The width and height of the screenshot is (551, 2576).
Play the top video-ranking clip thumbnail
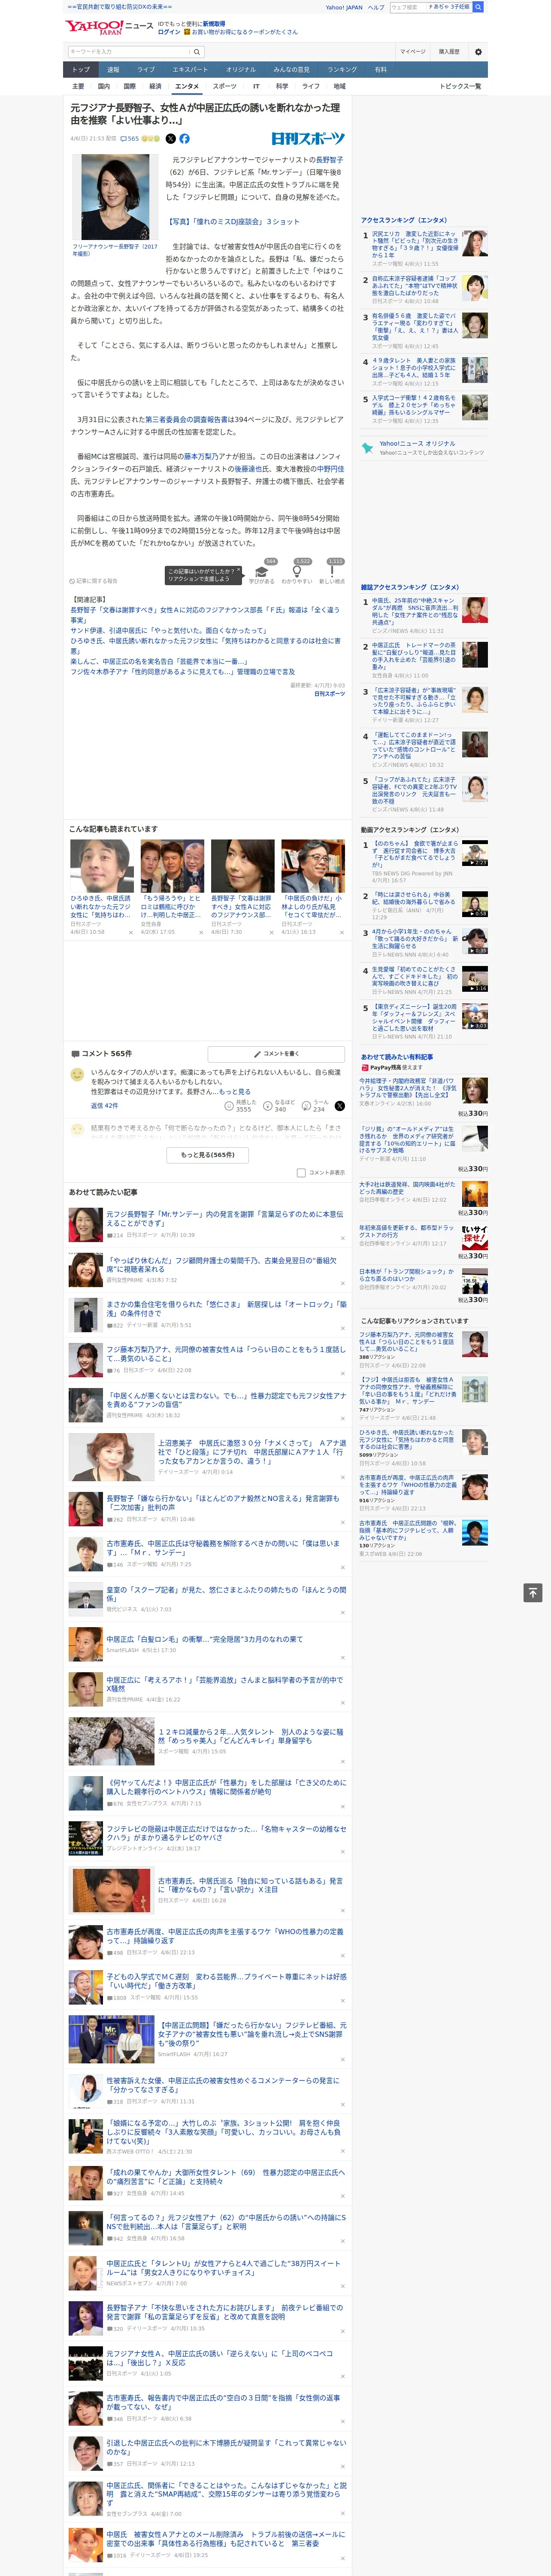point(475,854)
